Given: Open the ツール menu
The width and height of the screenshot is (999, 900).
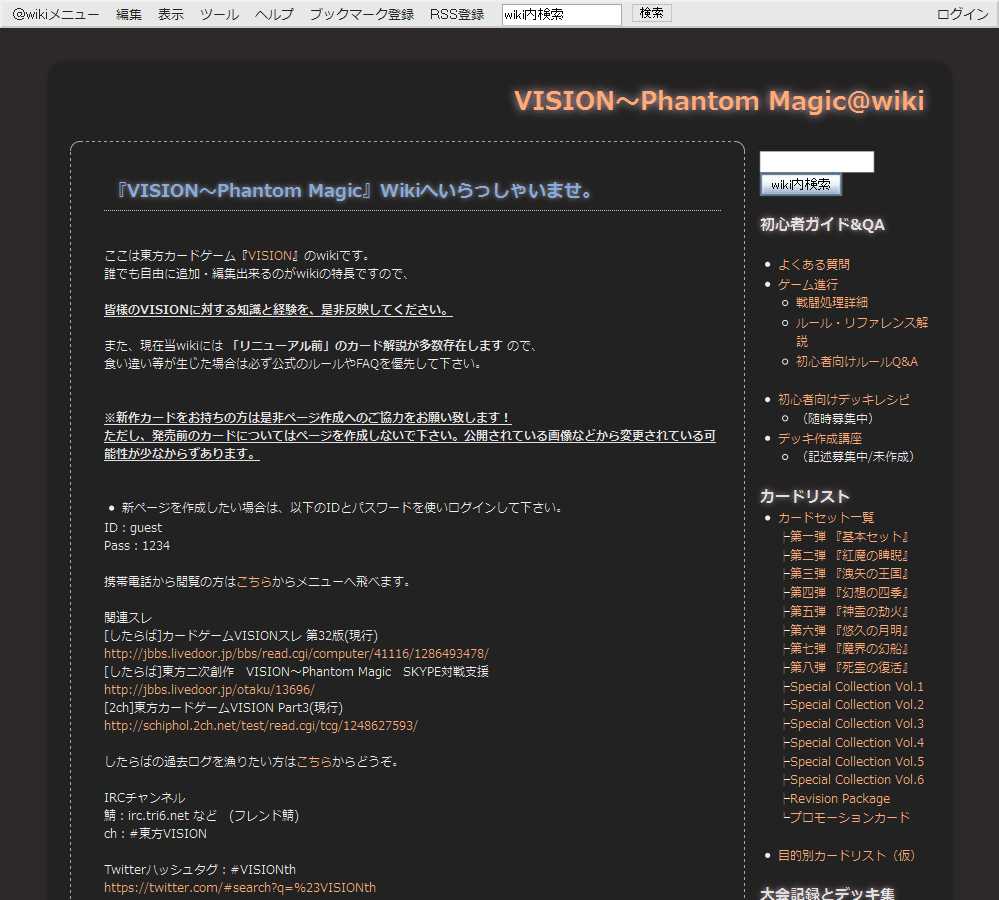Looking at the screenshot, I should pyautogui.click(x=219, y=14).
